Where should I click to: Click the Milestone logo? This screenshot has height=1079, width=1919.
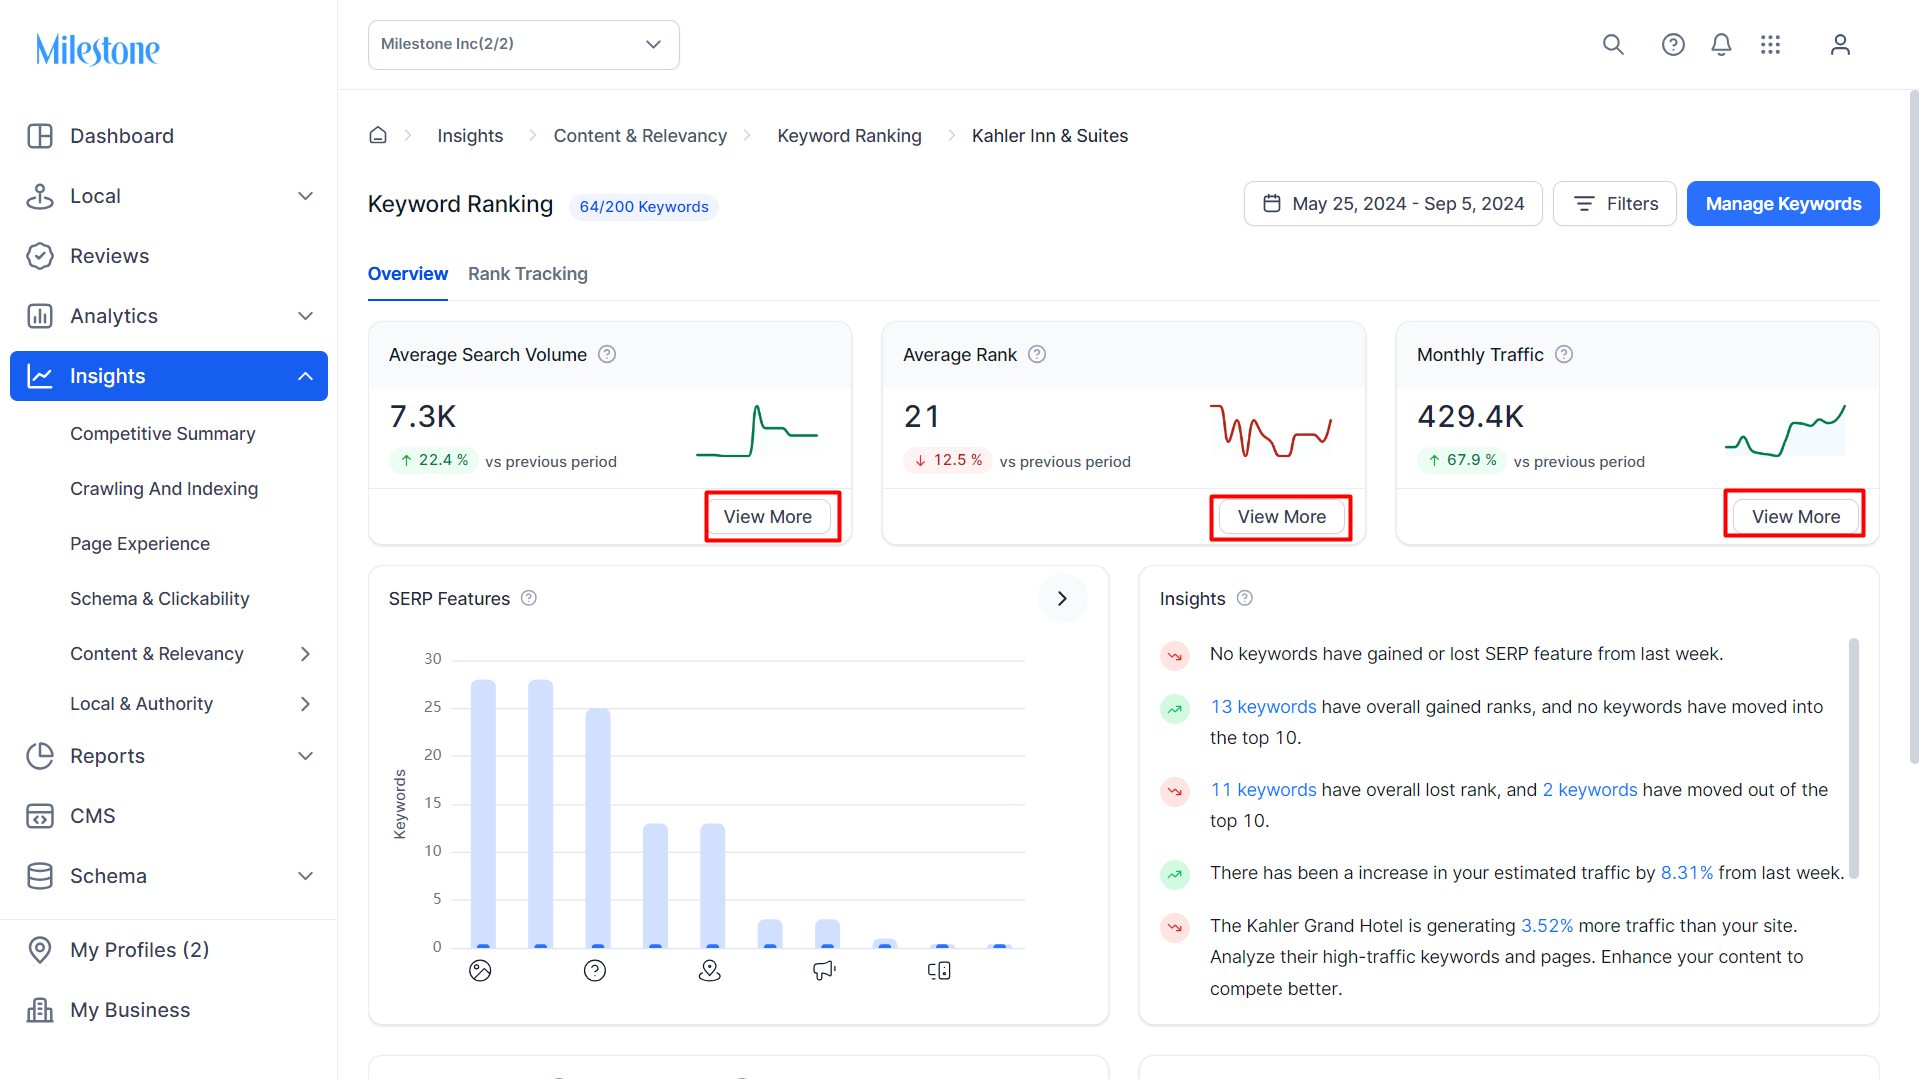(x=98, y=49)
